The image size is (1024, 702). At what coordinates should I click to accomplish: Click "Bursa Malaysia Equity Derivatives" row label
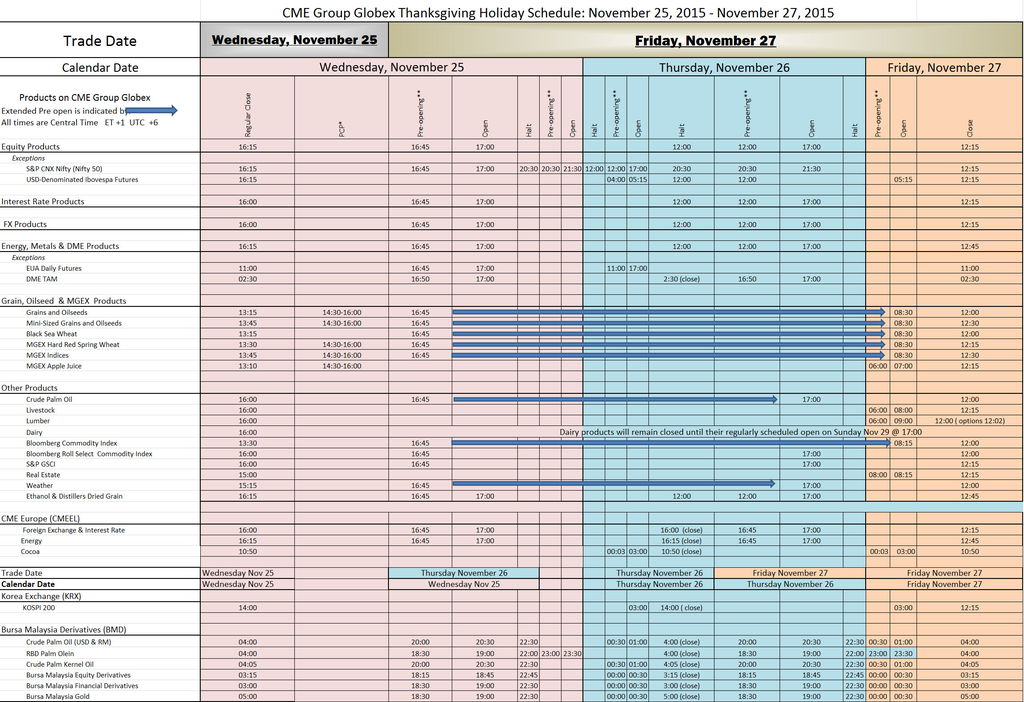click(x=78, y=675)
